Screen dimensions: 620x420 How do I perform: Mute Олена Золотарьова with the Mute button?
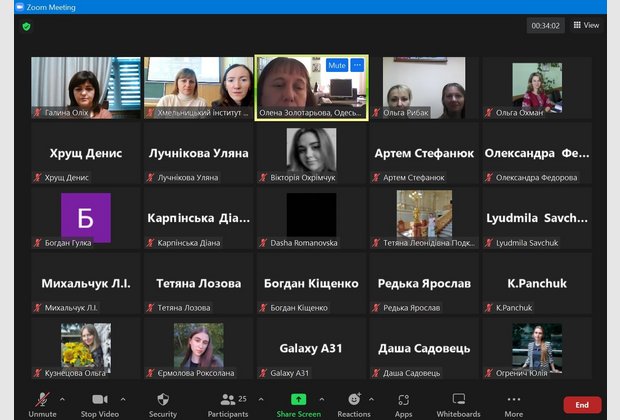pos(337,65)
